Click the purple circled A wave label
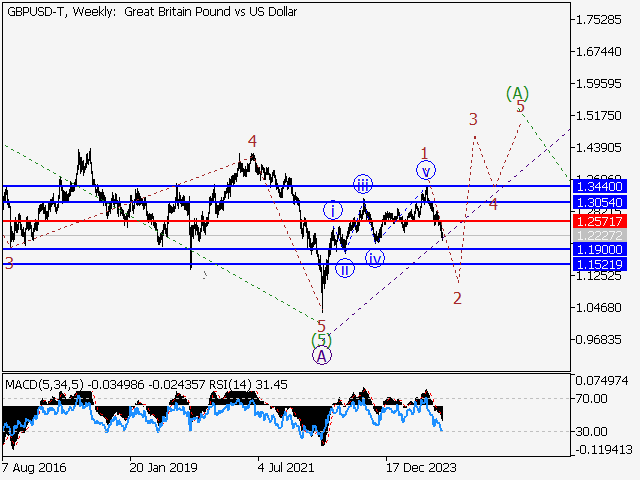 pyautogui.click(x=321, y=355)
